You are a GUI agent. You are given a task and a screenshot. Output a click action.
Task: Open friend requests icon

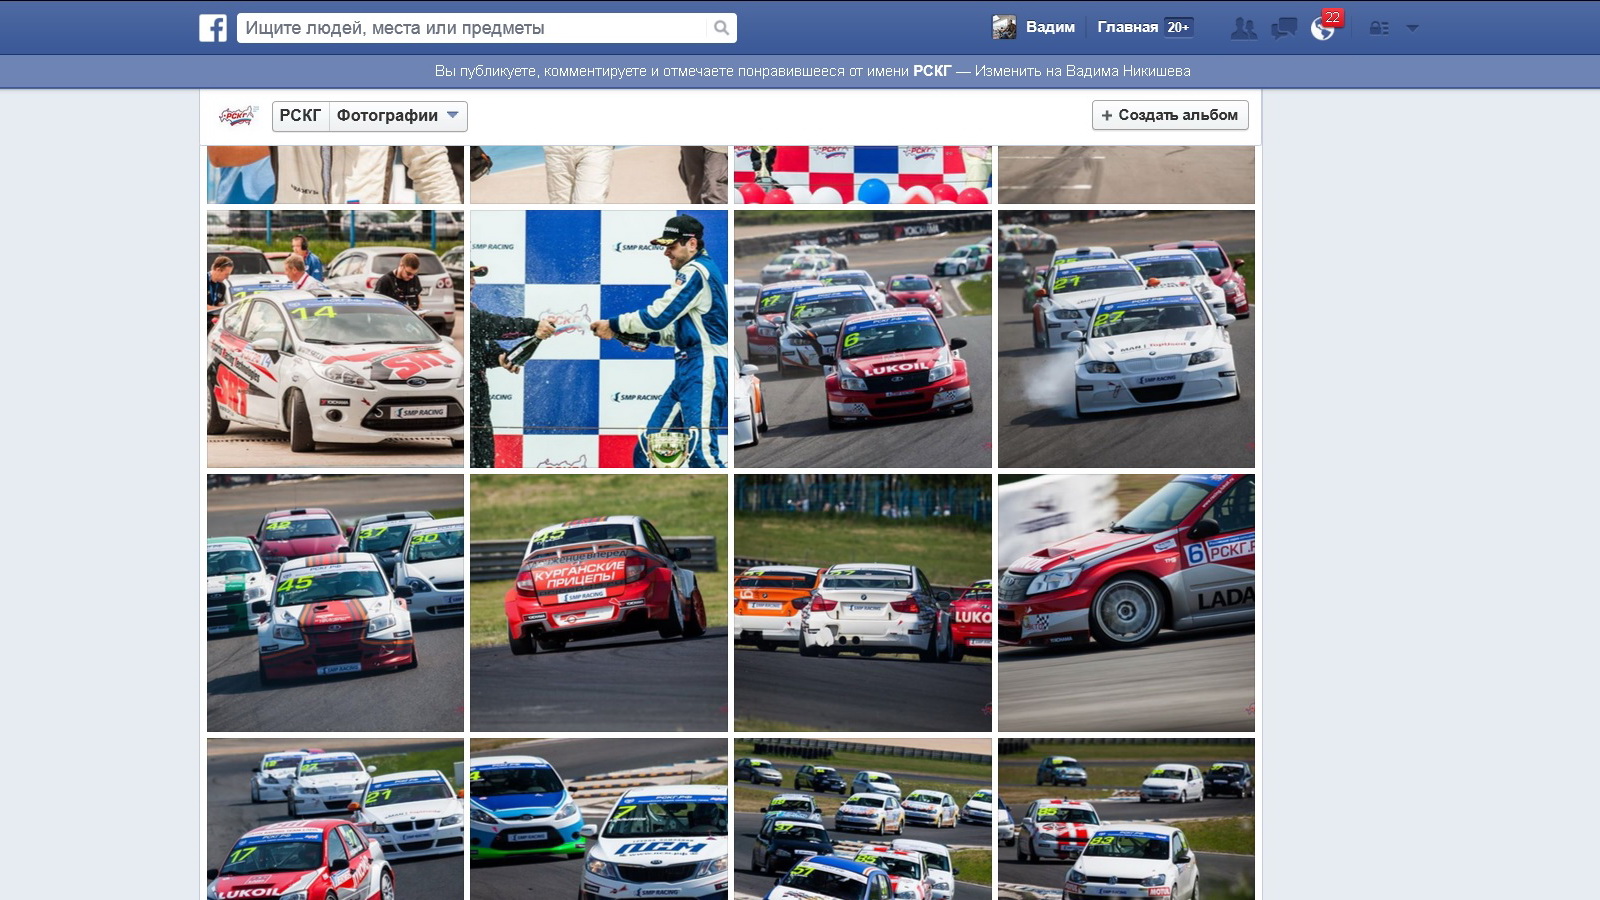point(1244,28)
